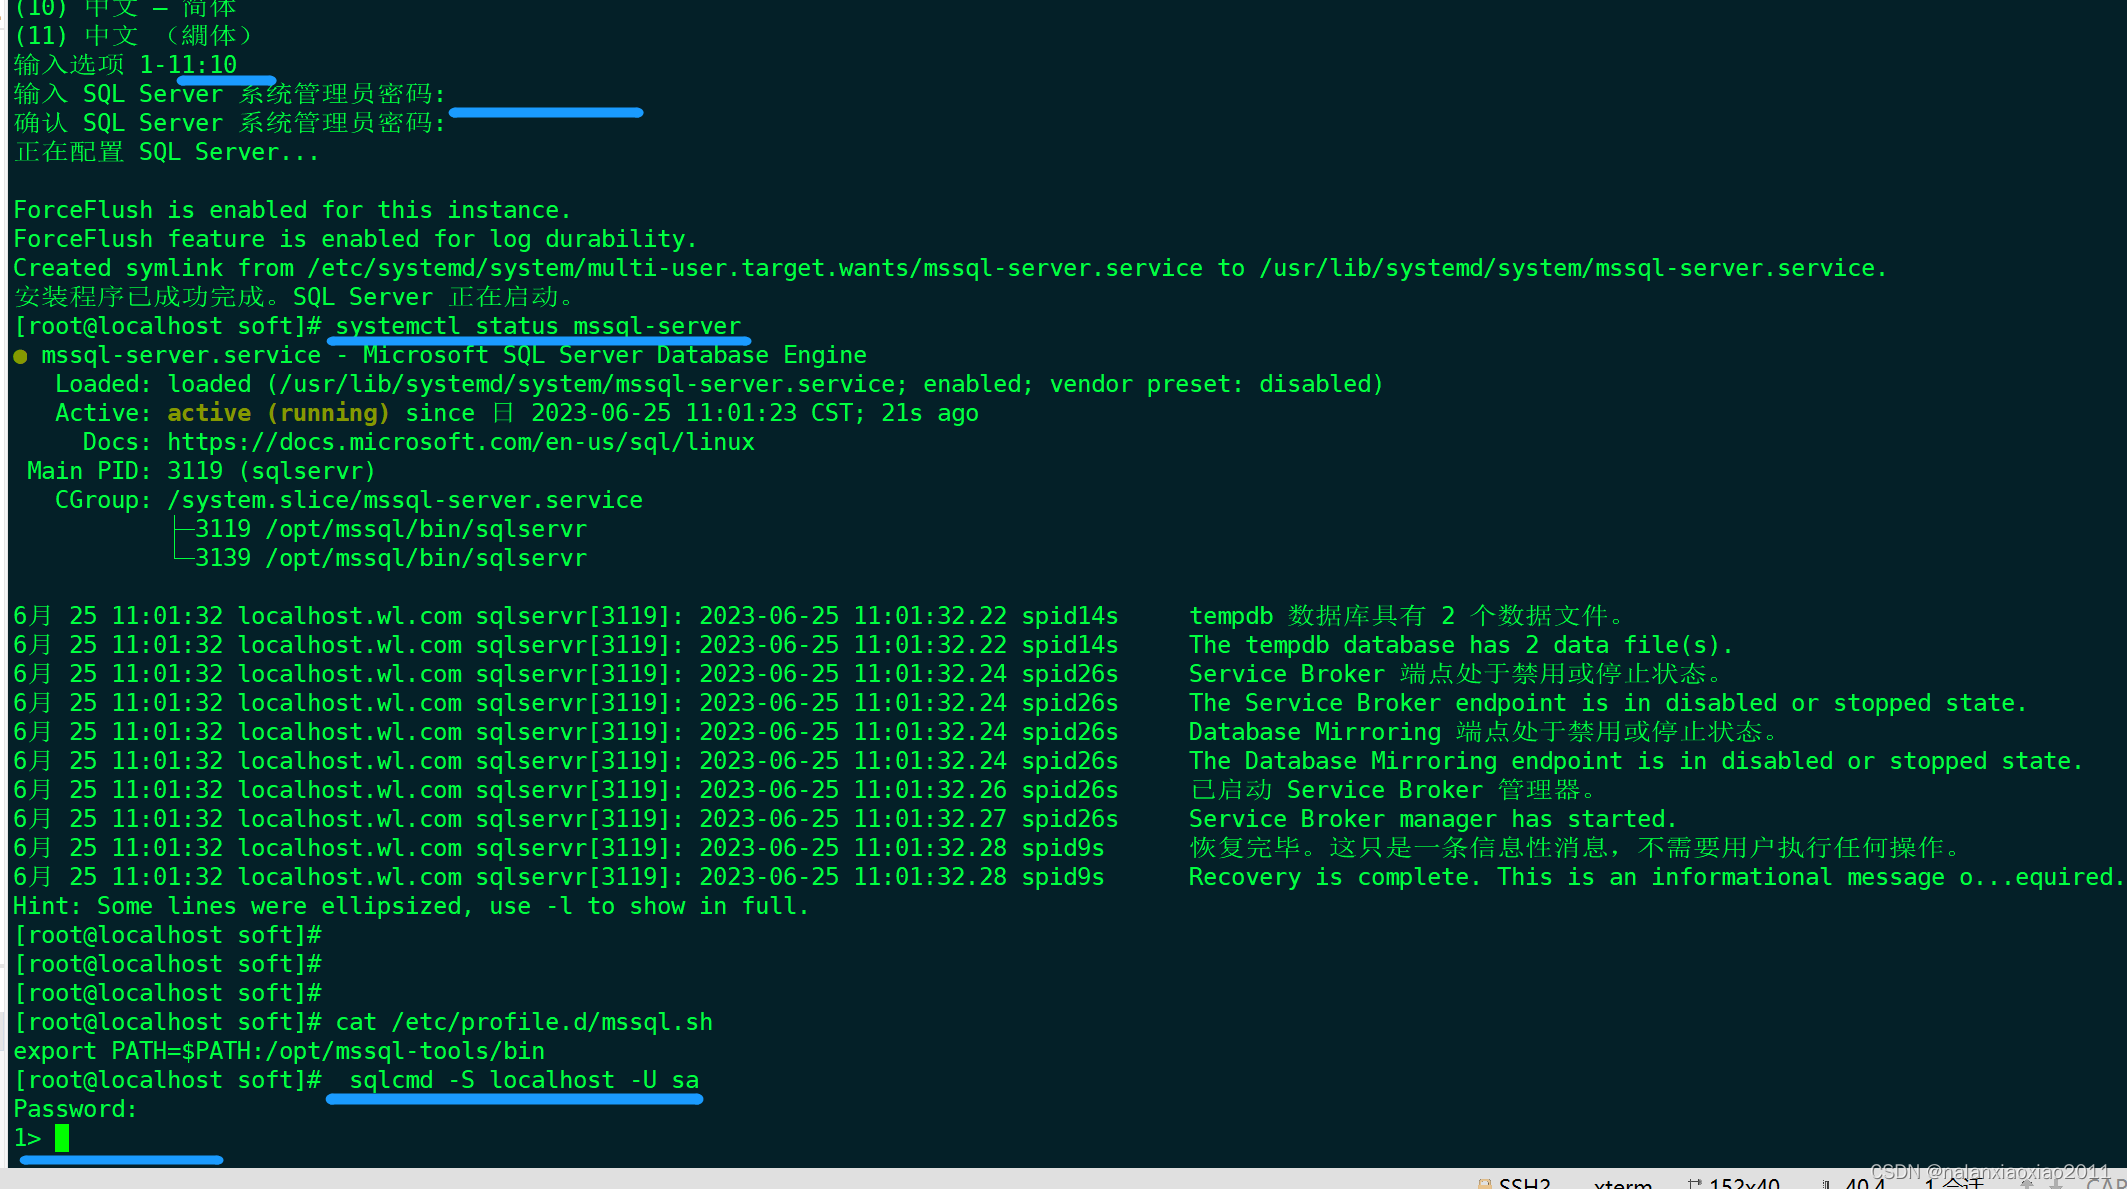Click the 'Created symlink from' line
This screenshot has width=2127, height=1189.
950,268
